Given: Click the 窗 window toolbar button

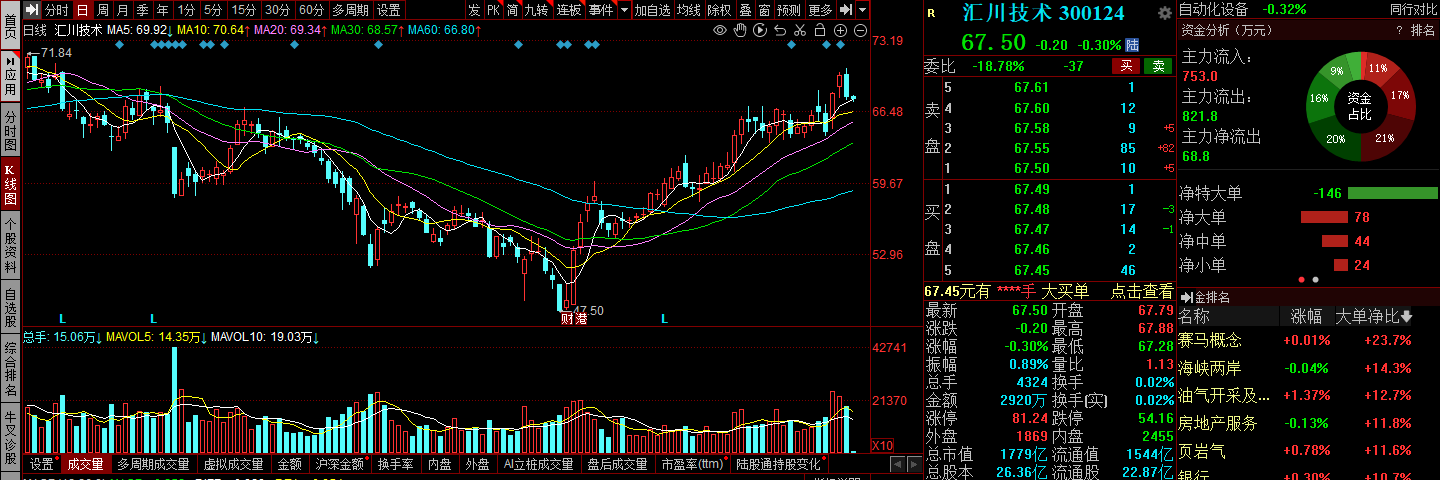Looking at the screenshot, I should coord(764,10).
